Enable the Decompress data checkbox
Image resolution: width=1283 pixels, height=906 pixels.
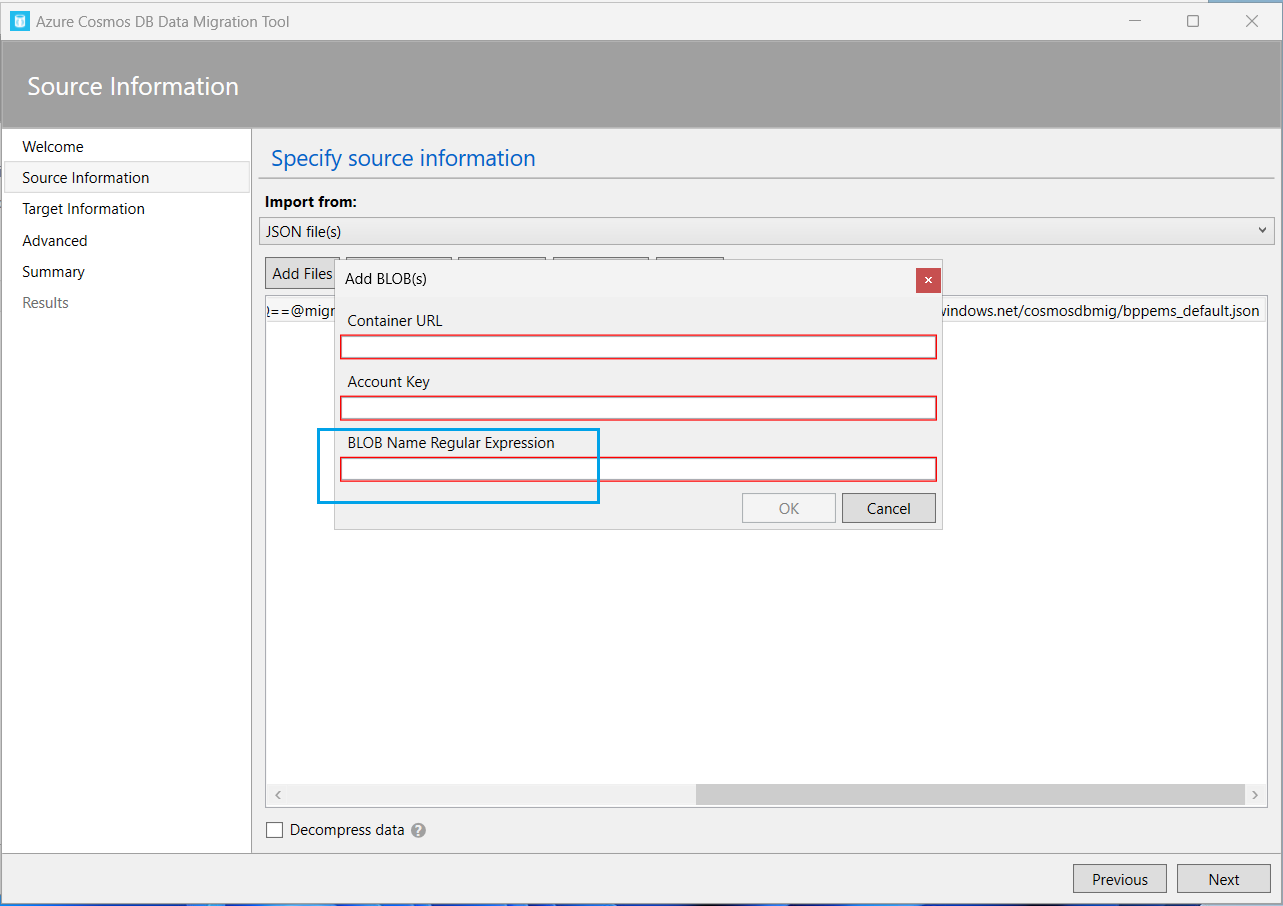[x=274, y=830]
